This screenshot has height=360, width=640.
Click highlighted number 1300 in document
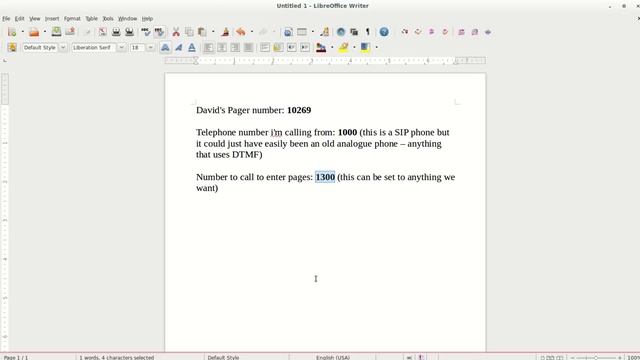tap(325, 177)
